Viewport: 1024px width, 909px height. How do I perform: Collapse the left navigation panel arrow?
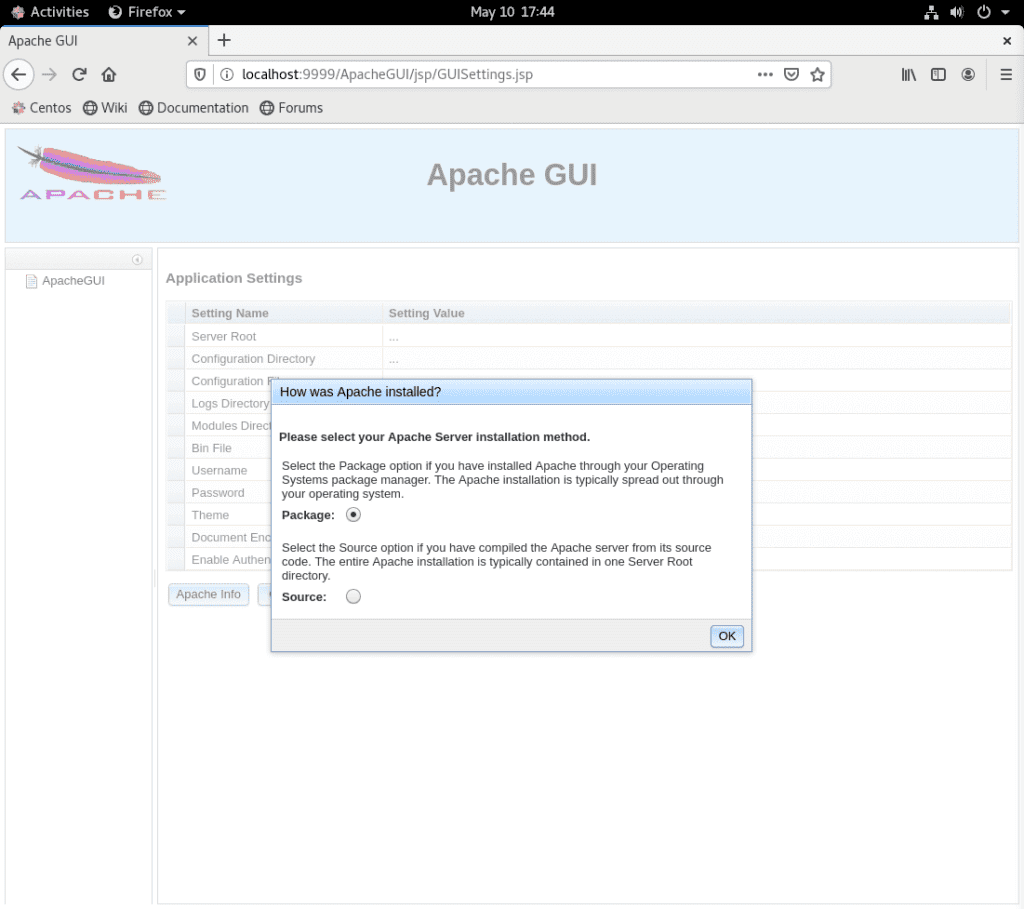pos(137,260)
